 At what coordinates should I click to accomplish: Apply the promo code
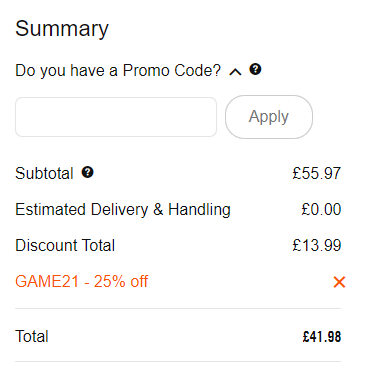click(269, 117)
